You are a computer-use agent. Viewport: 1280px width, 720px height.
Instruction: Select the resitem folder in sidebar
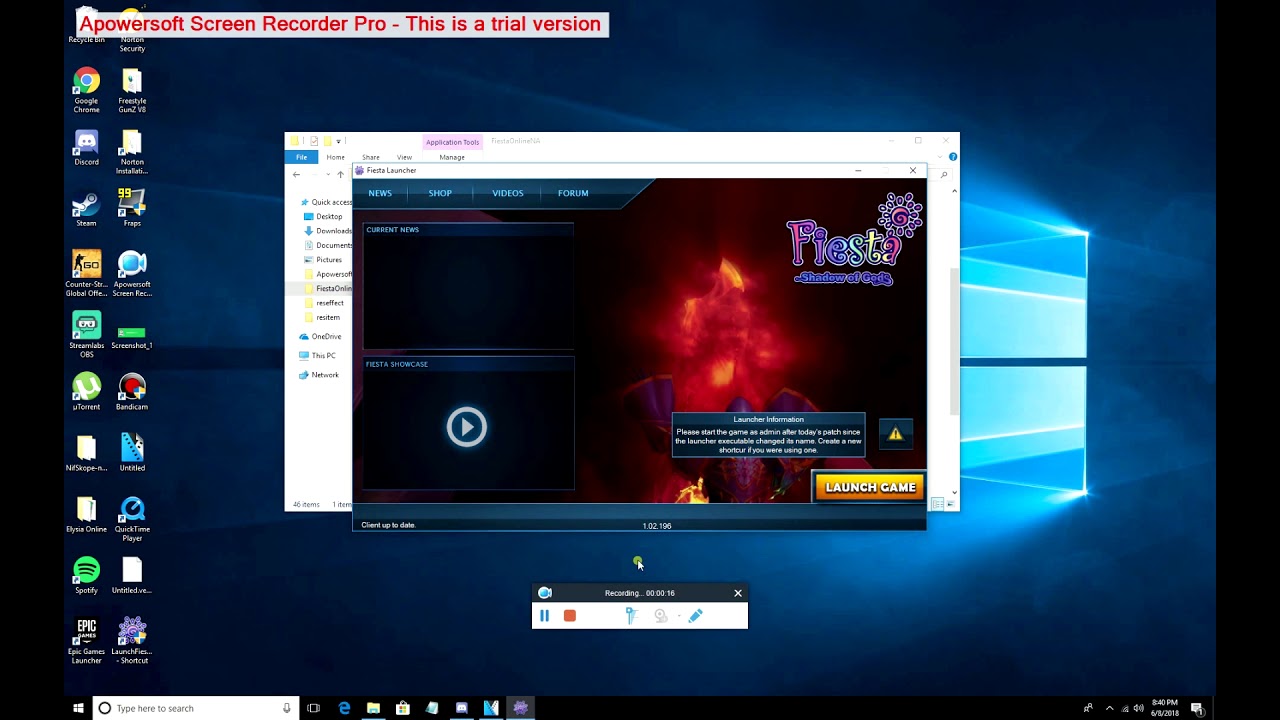pyautogui.click(x=322, y=317)
